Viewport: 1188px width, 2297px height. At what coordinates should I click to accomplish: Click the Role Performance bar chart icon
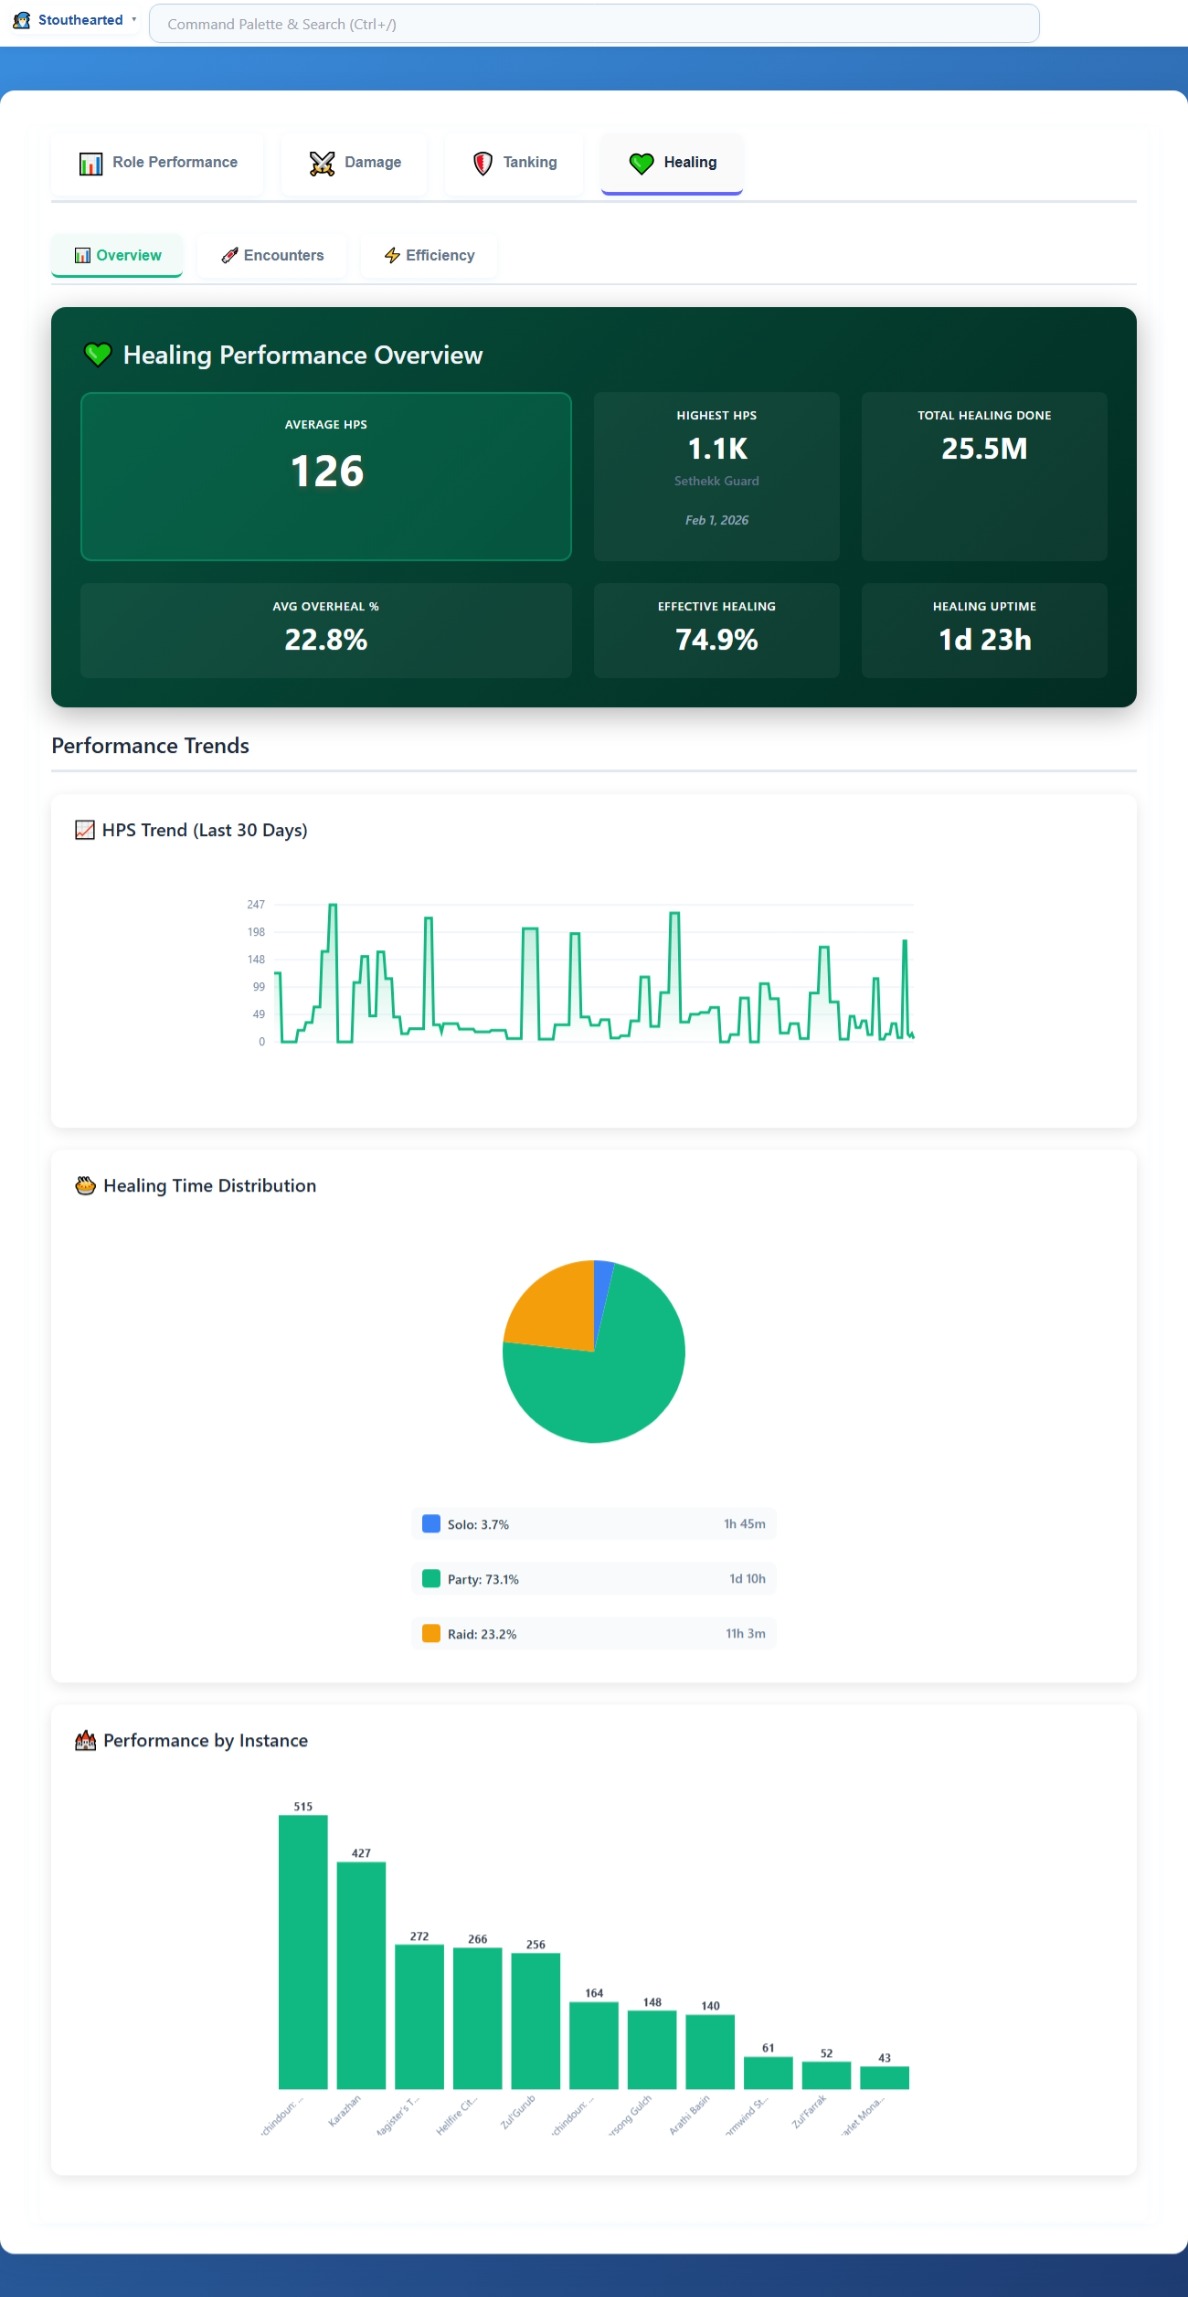tap(91, 163)
